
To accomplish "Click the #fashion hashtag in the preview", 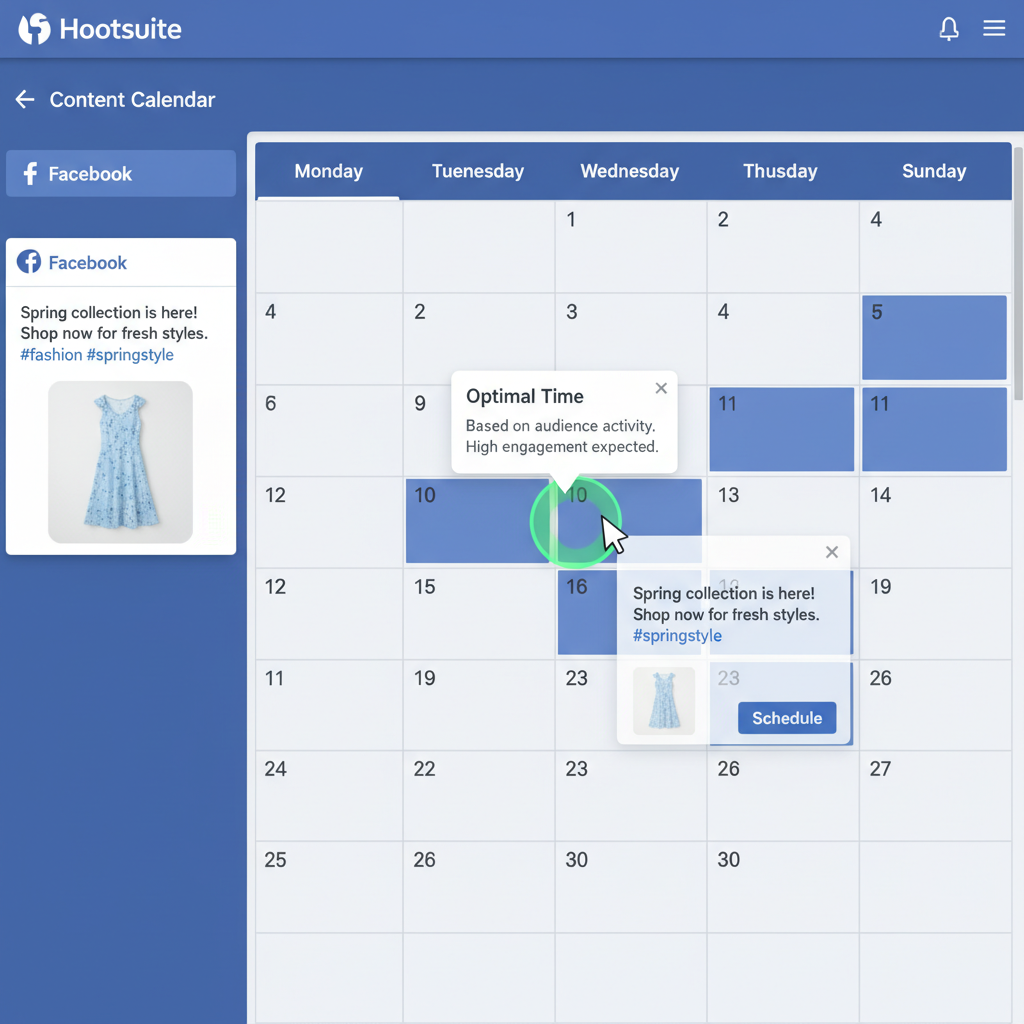I will [x=51, y=355].
